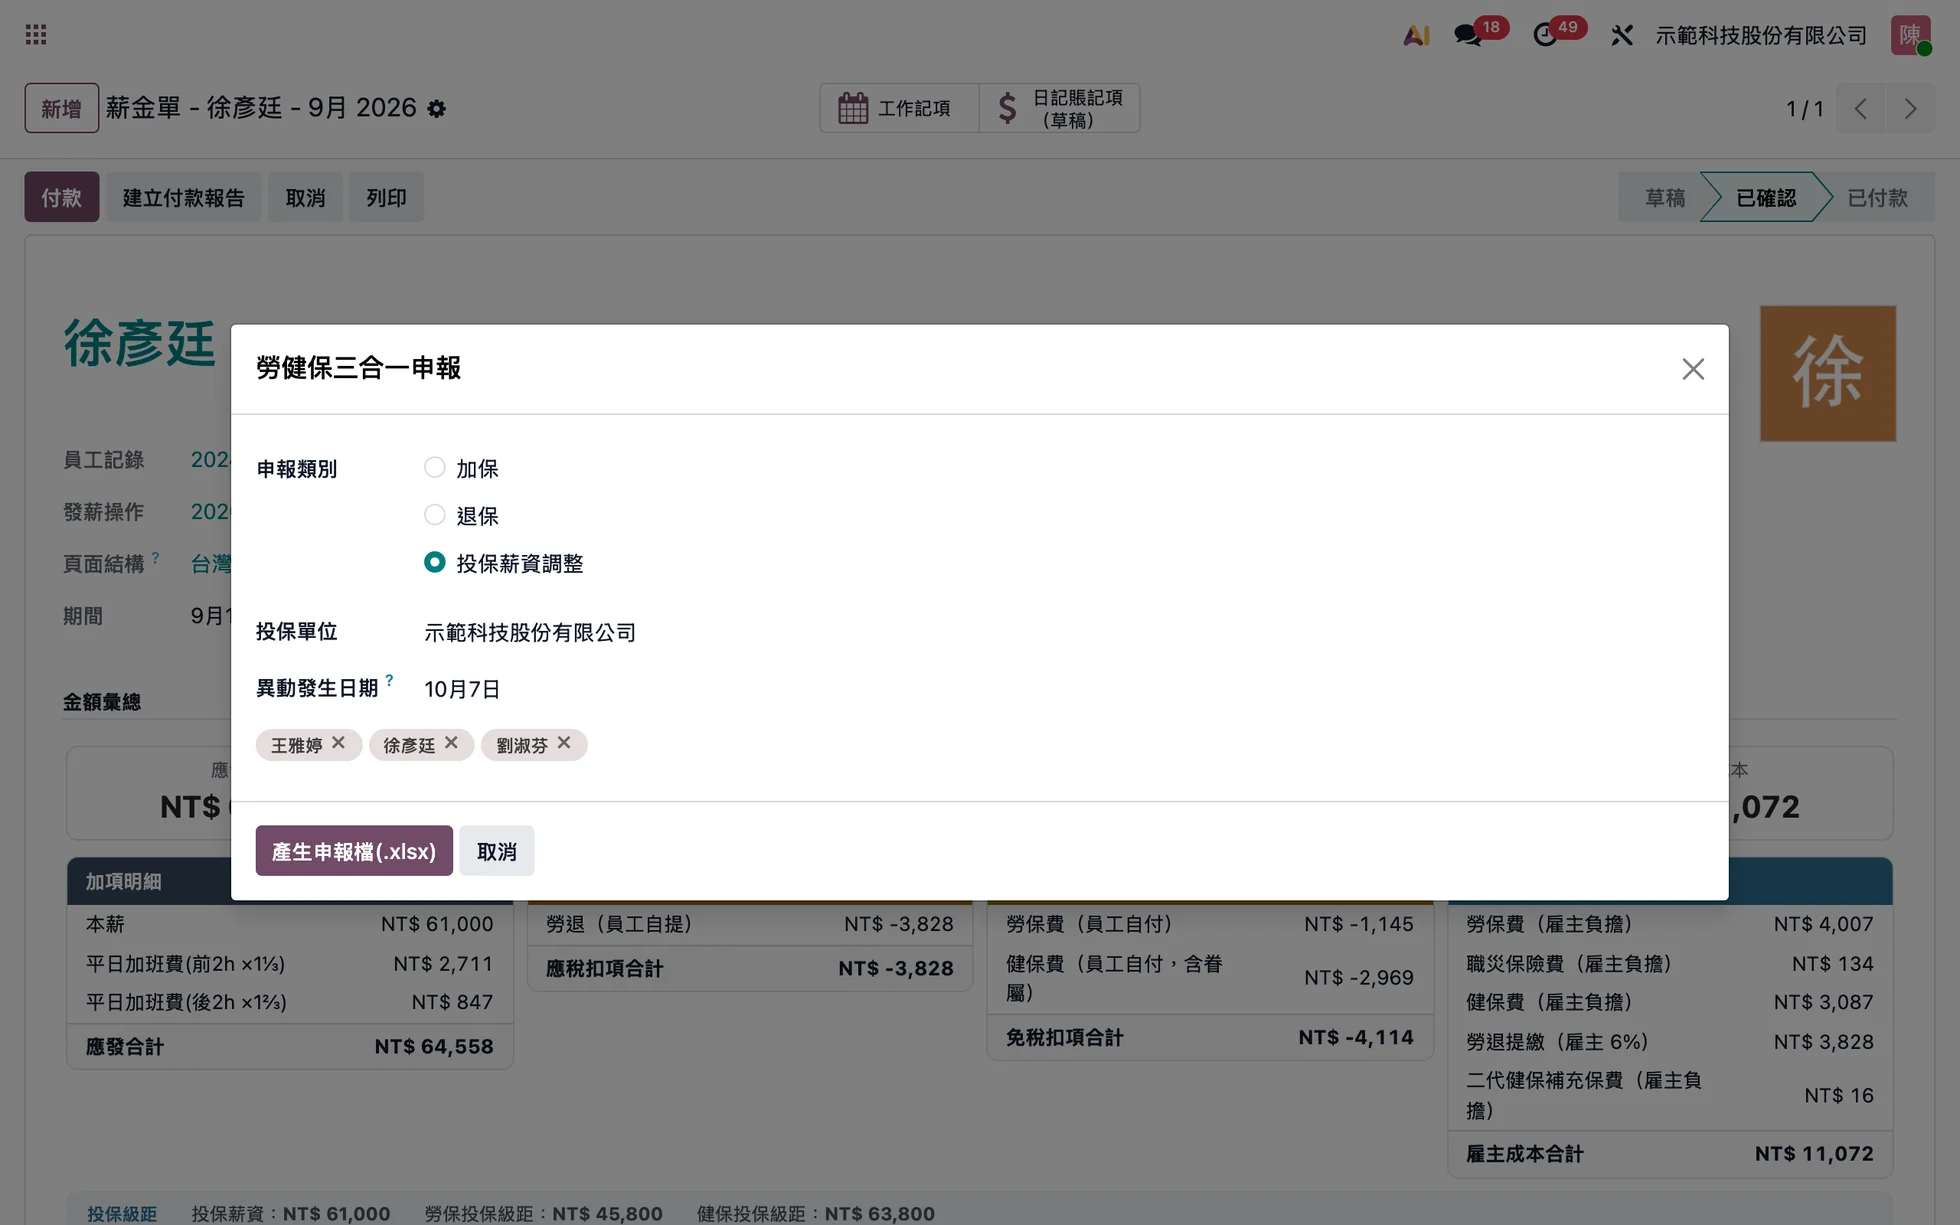Click 雇主成本合計 NT$ 11,072 total

[1670, 1154]
